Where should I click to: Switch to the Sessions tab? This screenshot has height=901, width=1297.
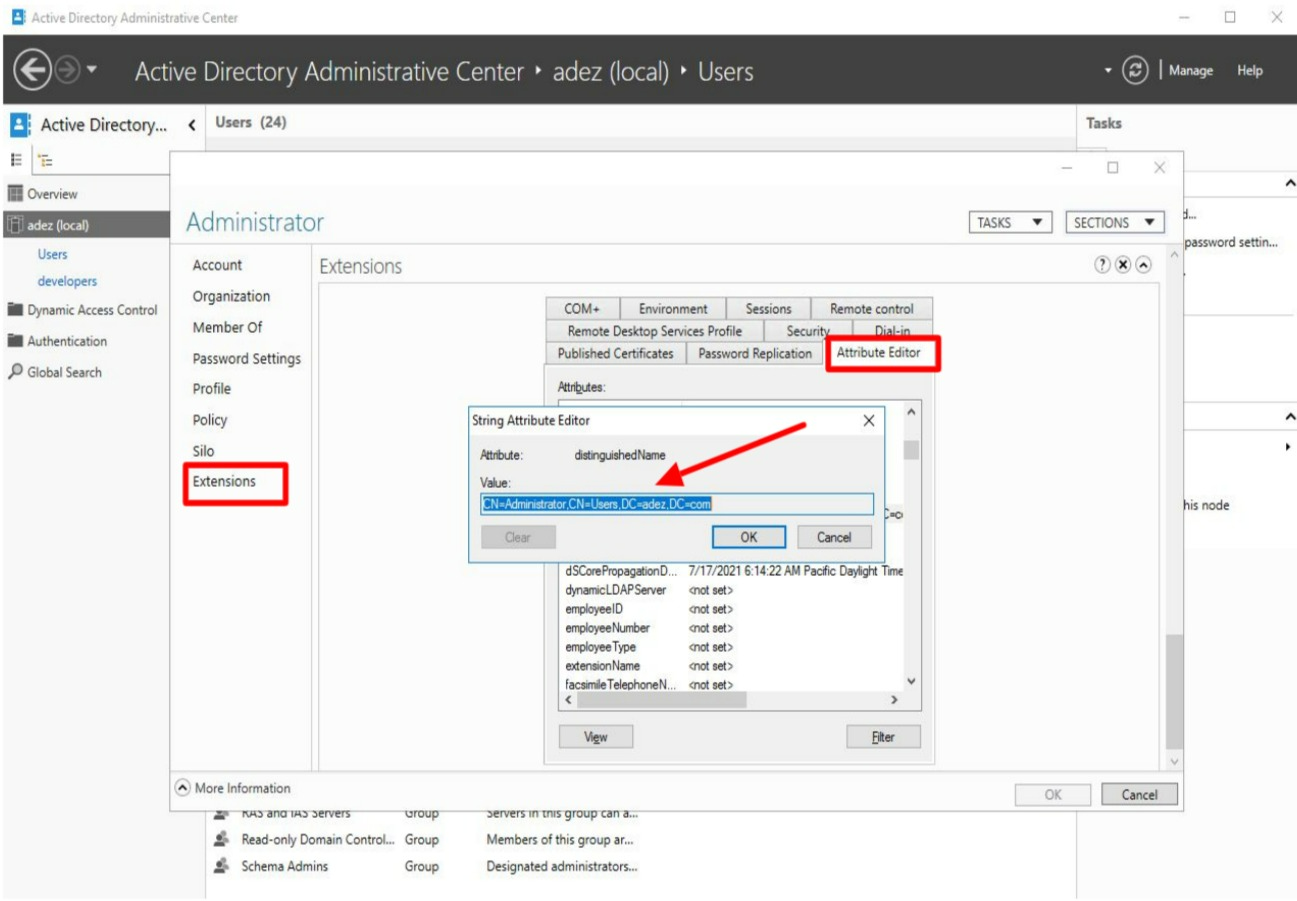[768, 309]
